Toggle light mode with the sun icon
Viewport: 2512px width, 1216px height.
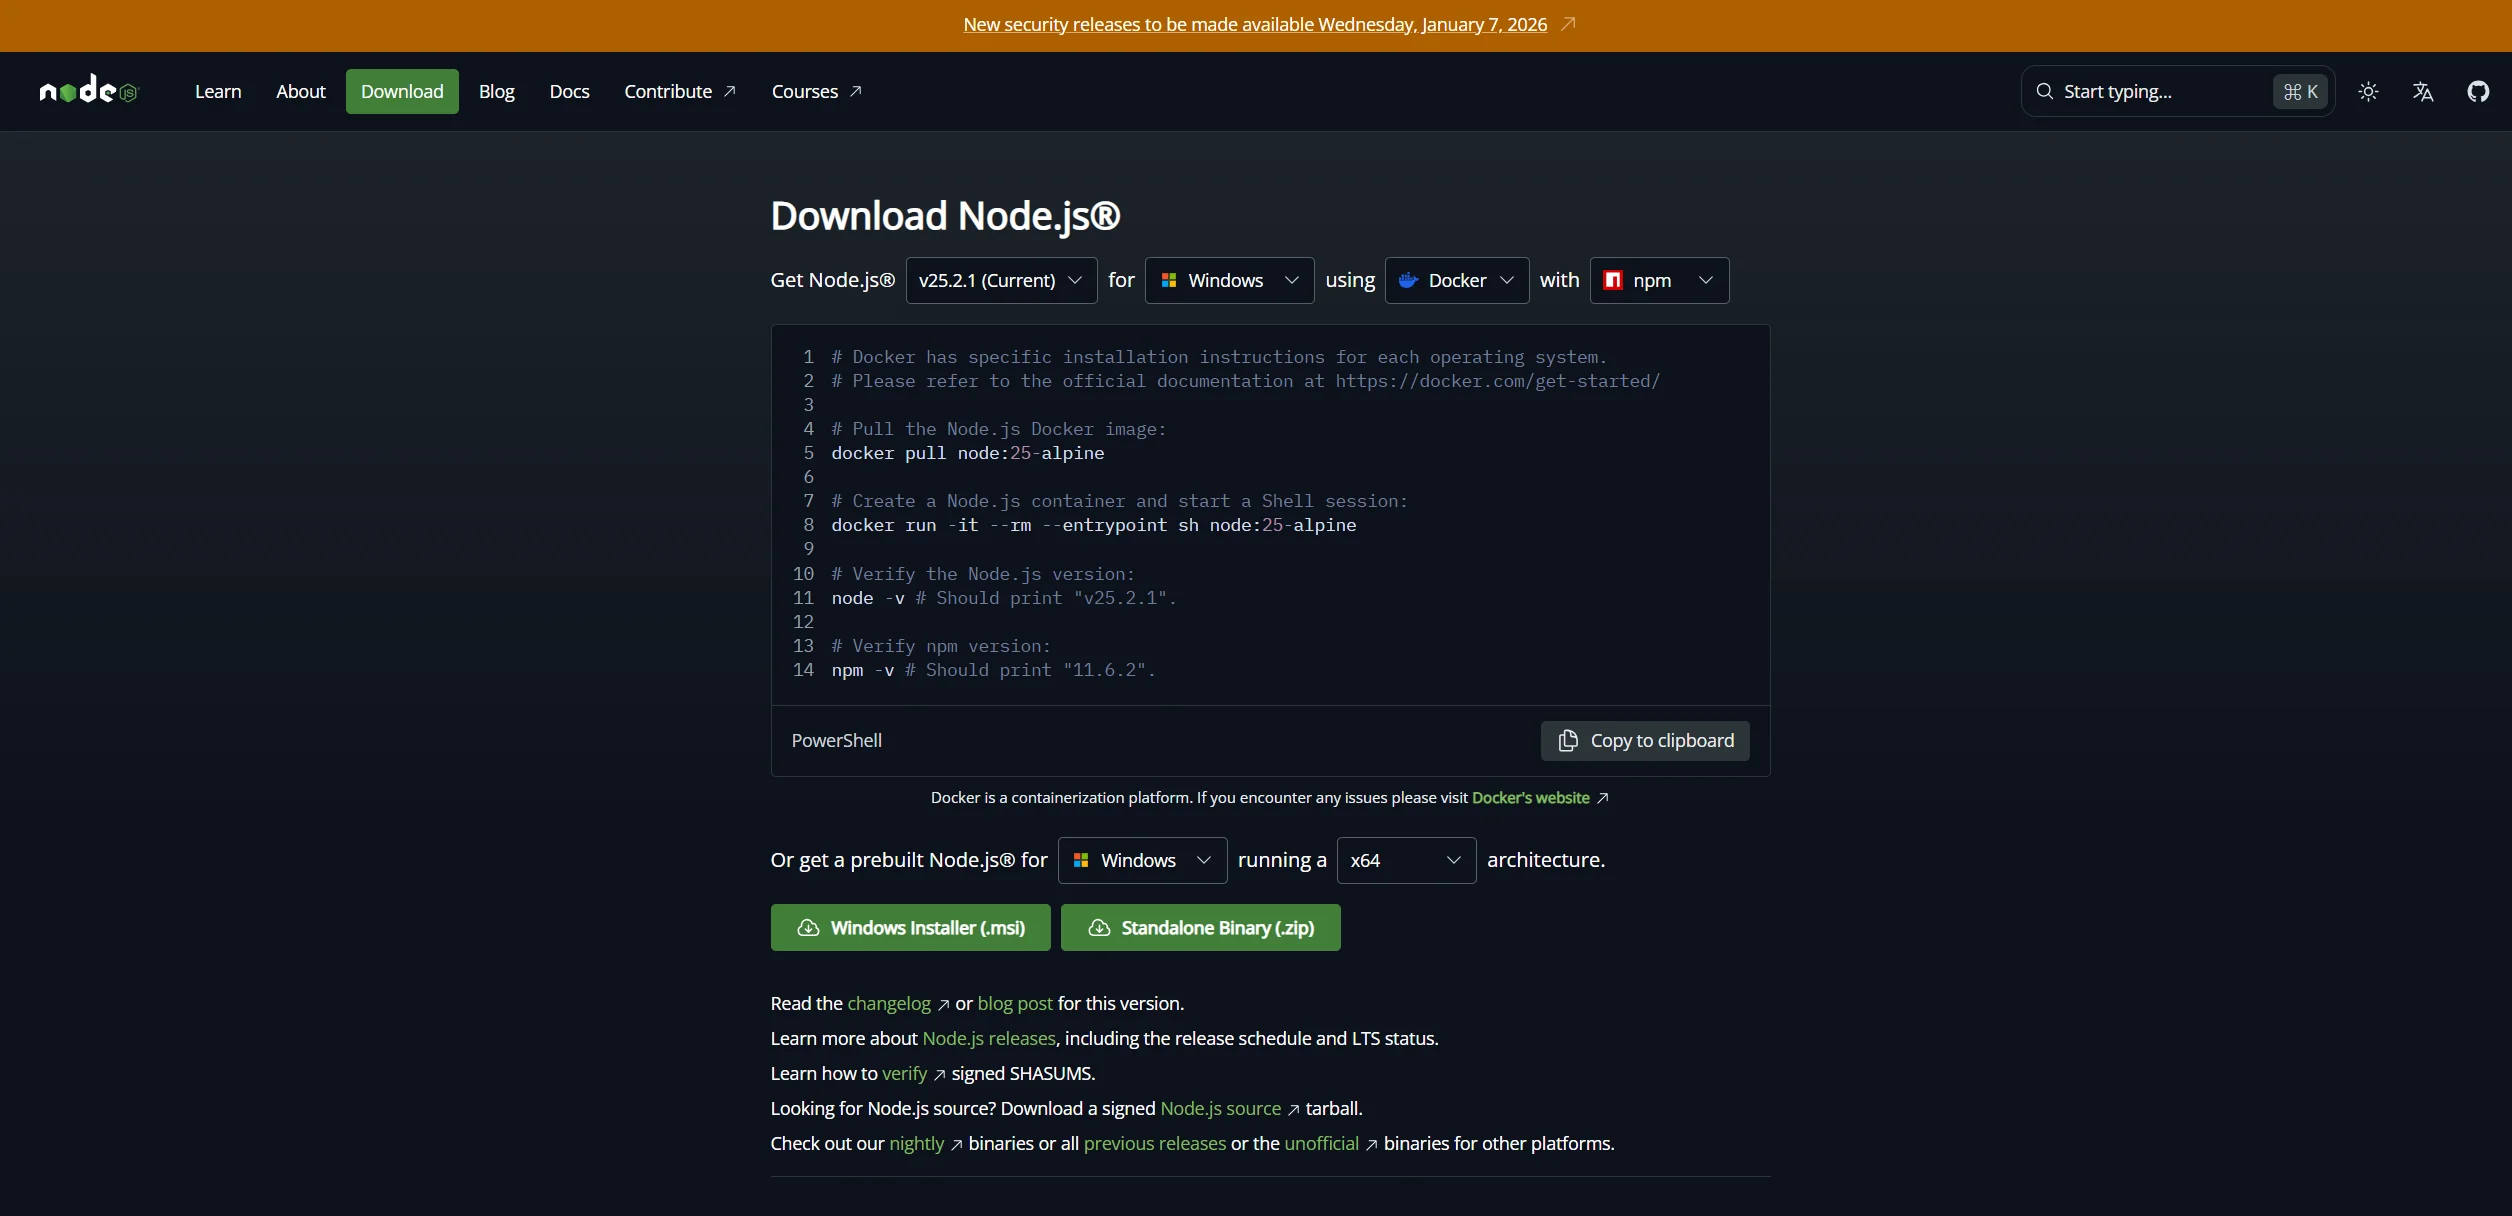(2368, 91)
